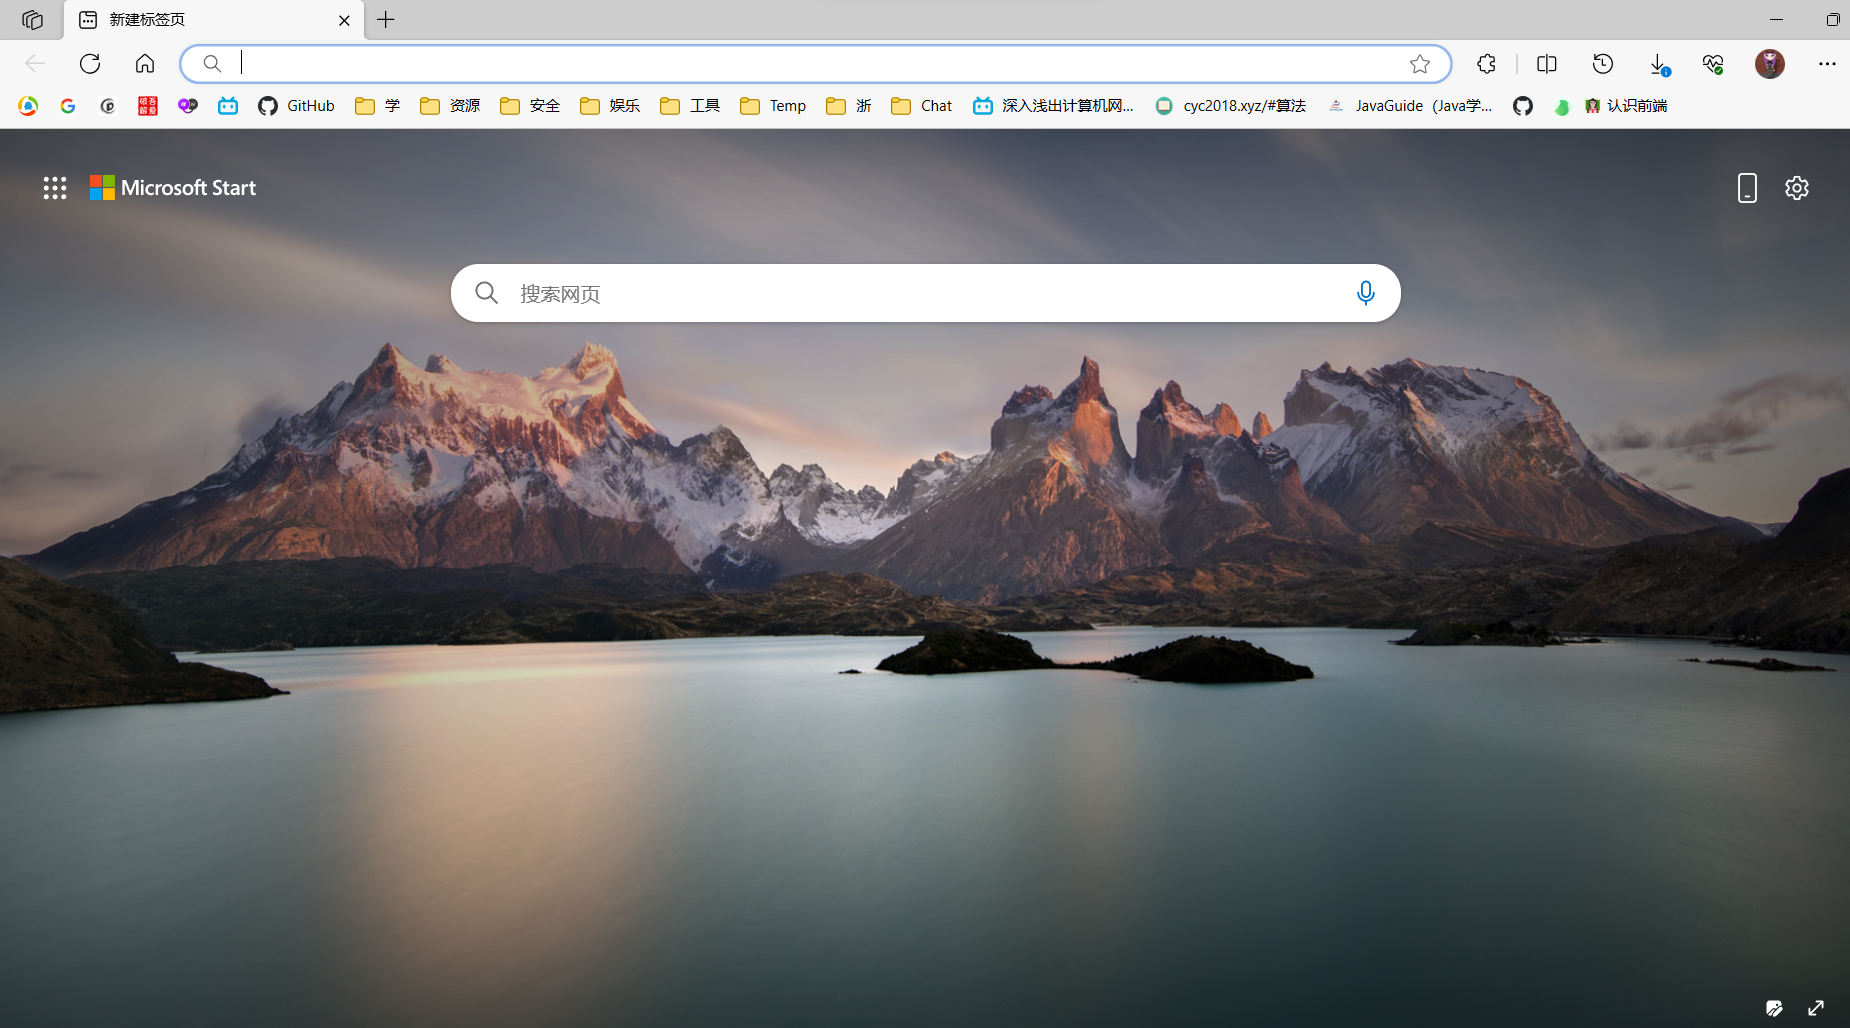Open Settings and more menu

[1827, 64]
